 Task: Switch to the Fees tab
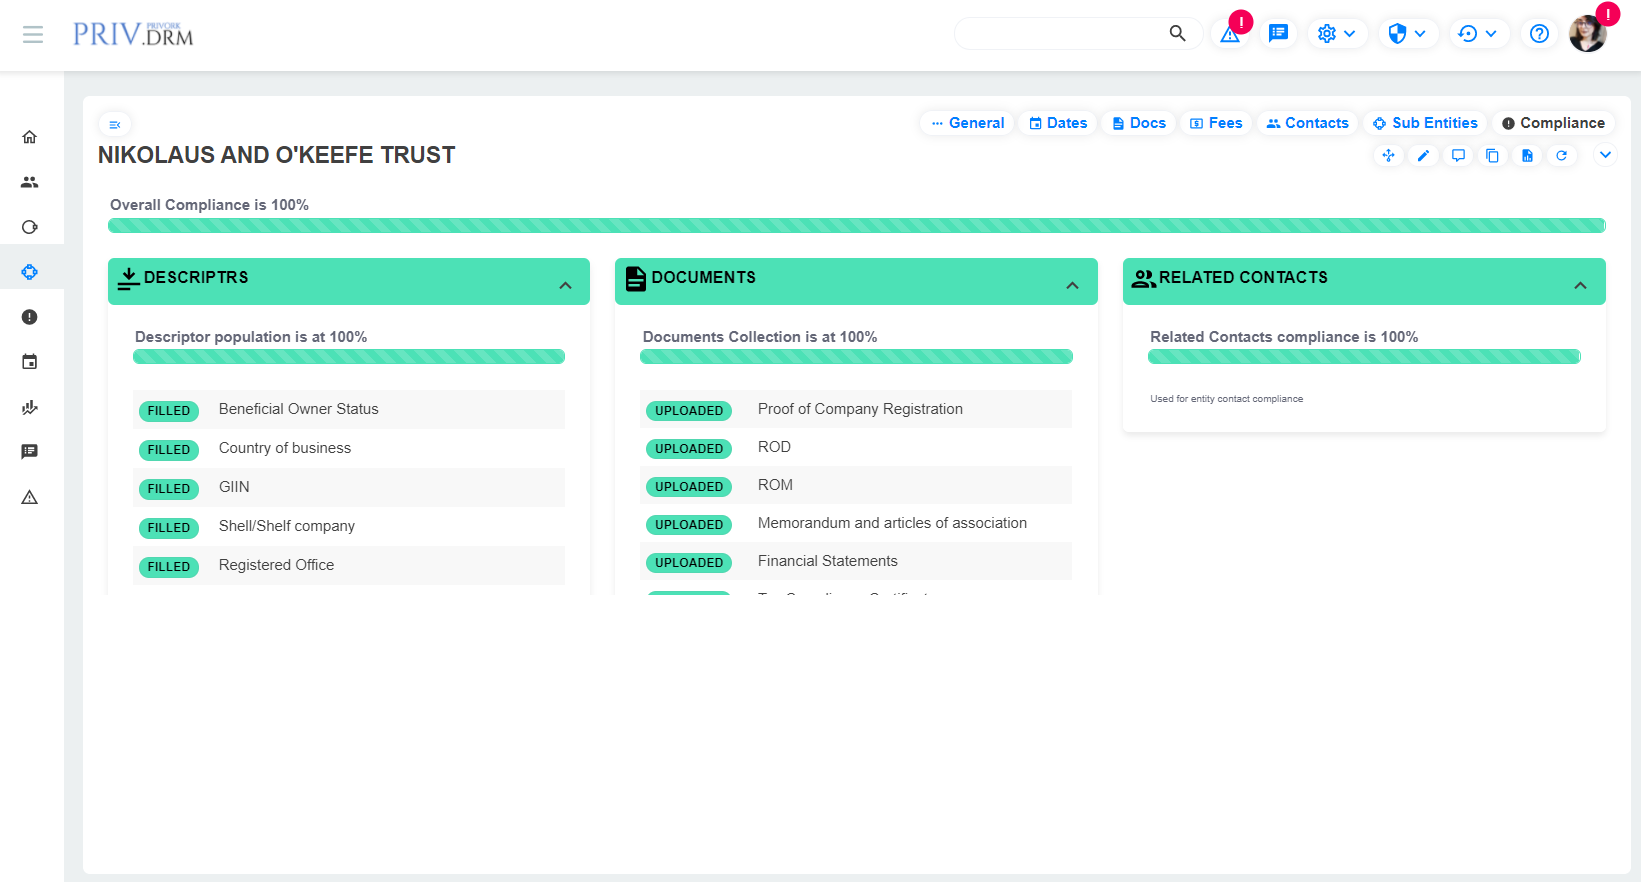click(x=1216, y=123)
